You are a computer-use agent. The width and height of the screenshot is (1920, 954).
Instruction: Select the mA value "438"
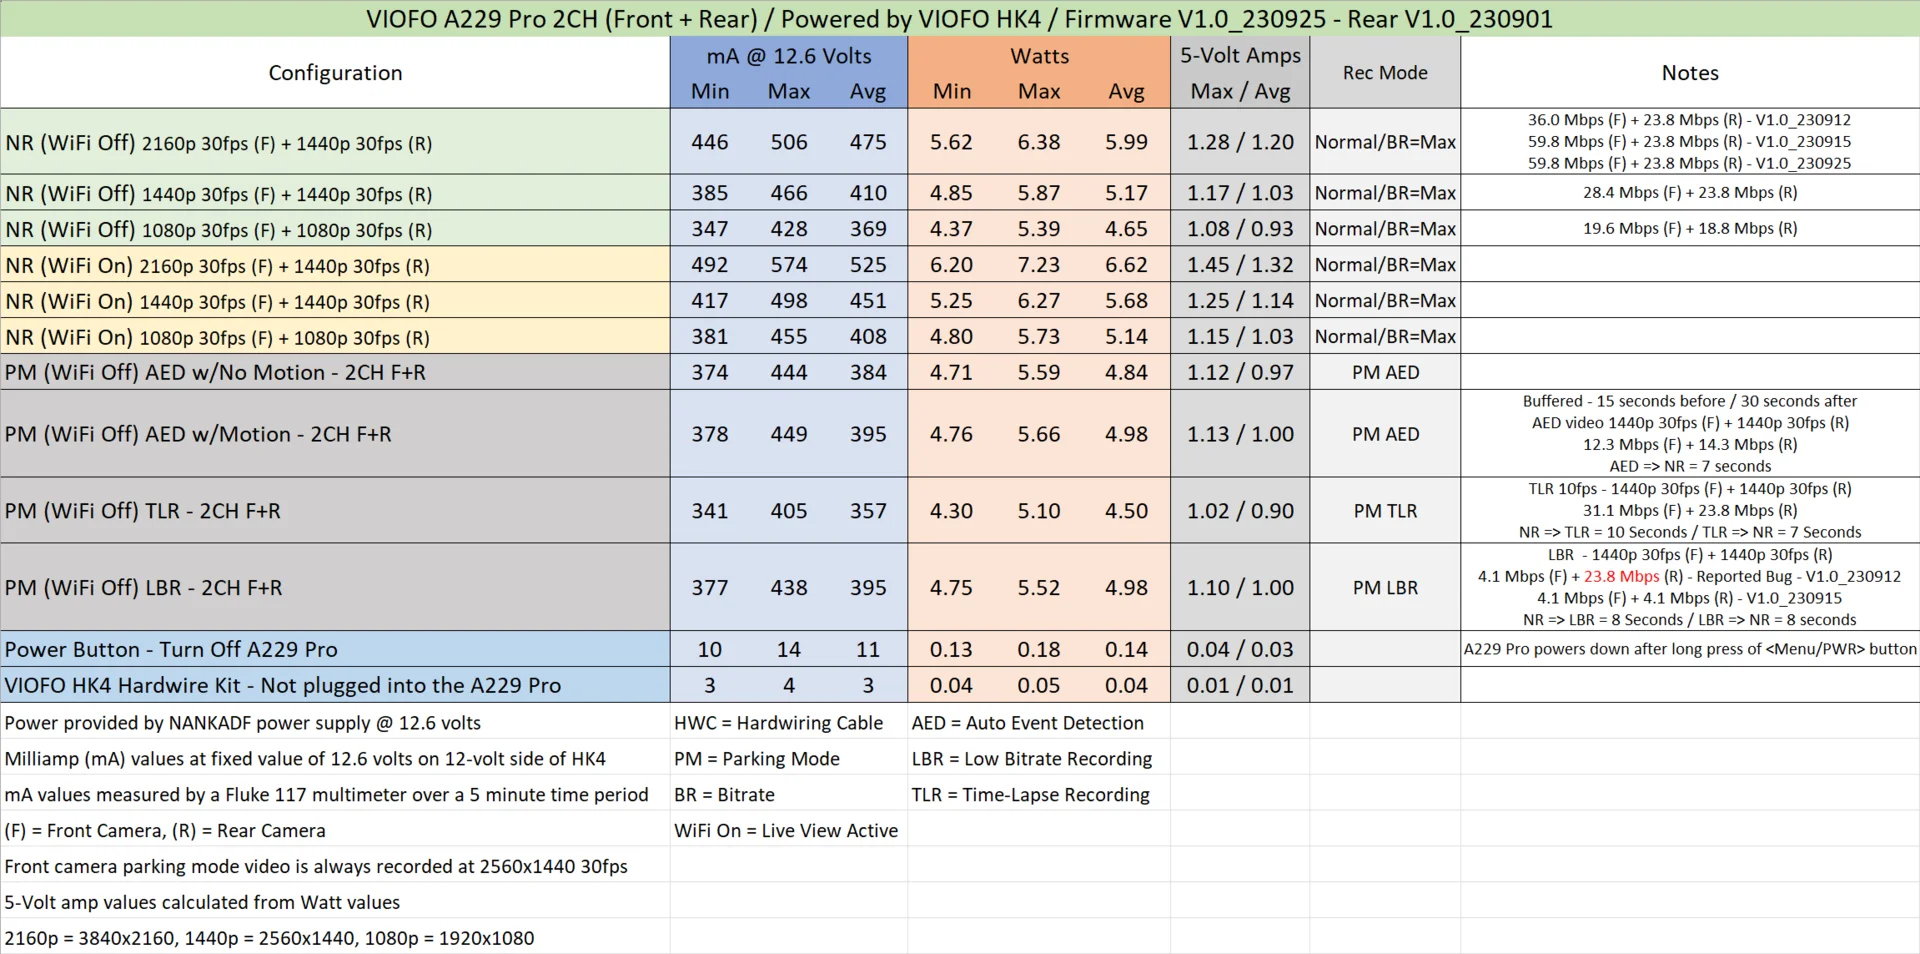(x=789, y=588)
